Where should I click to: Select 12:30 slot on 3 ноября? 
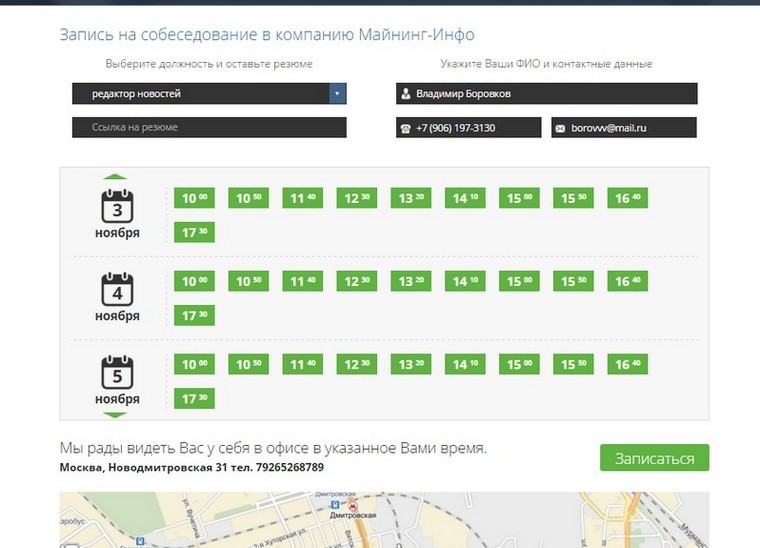point(357,198)
